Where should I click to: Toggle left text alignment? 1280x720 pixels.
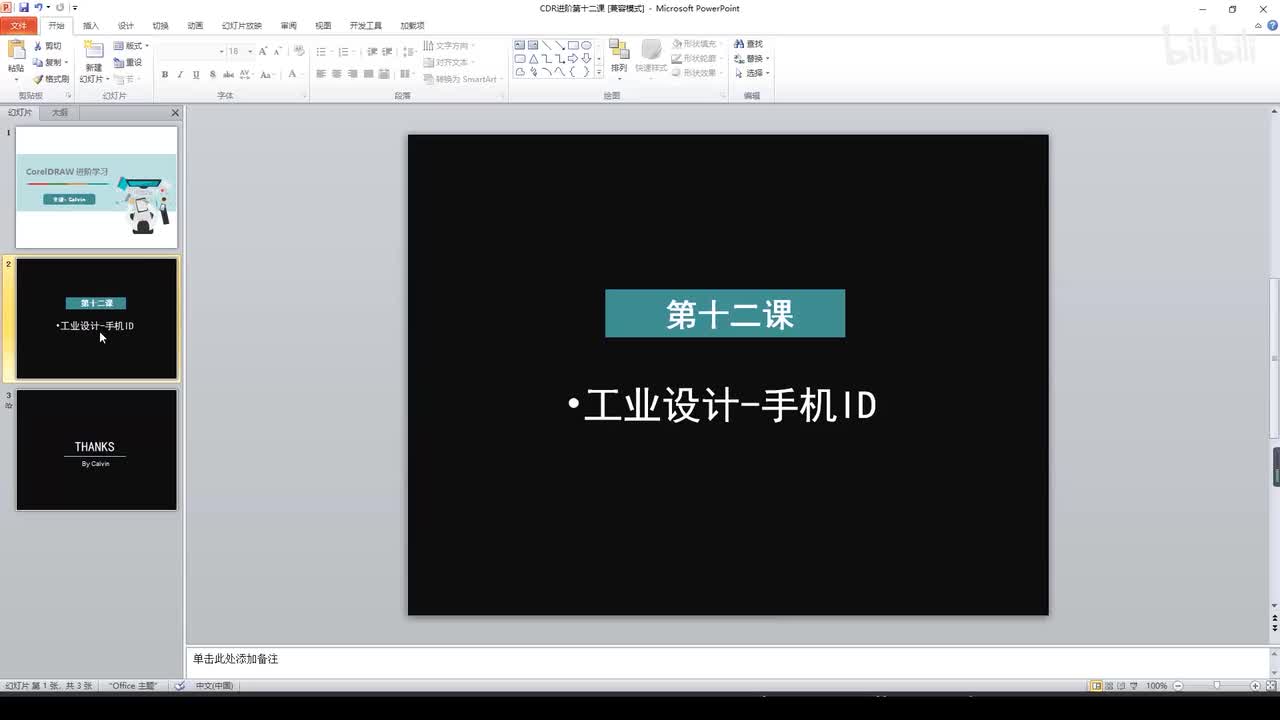coord(321,74)
